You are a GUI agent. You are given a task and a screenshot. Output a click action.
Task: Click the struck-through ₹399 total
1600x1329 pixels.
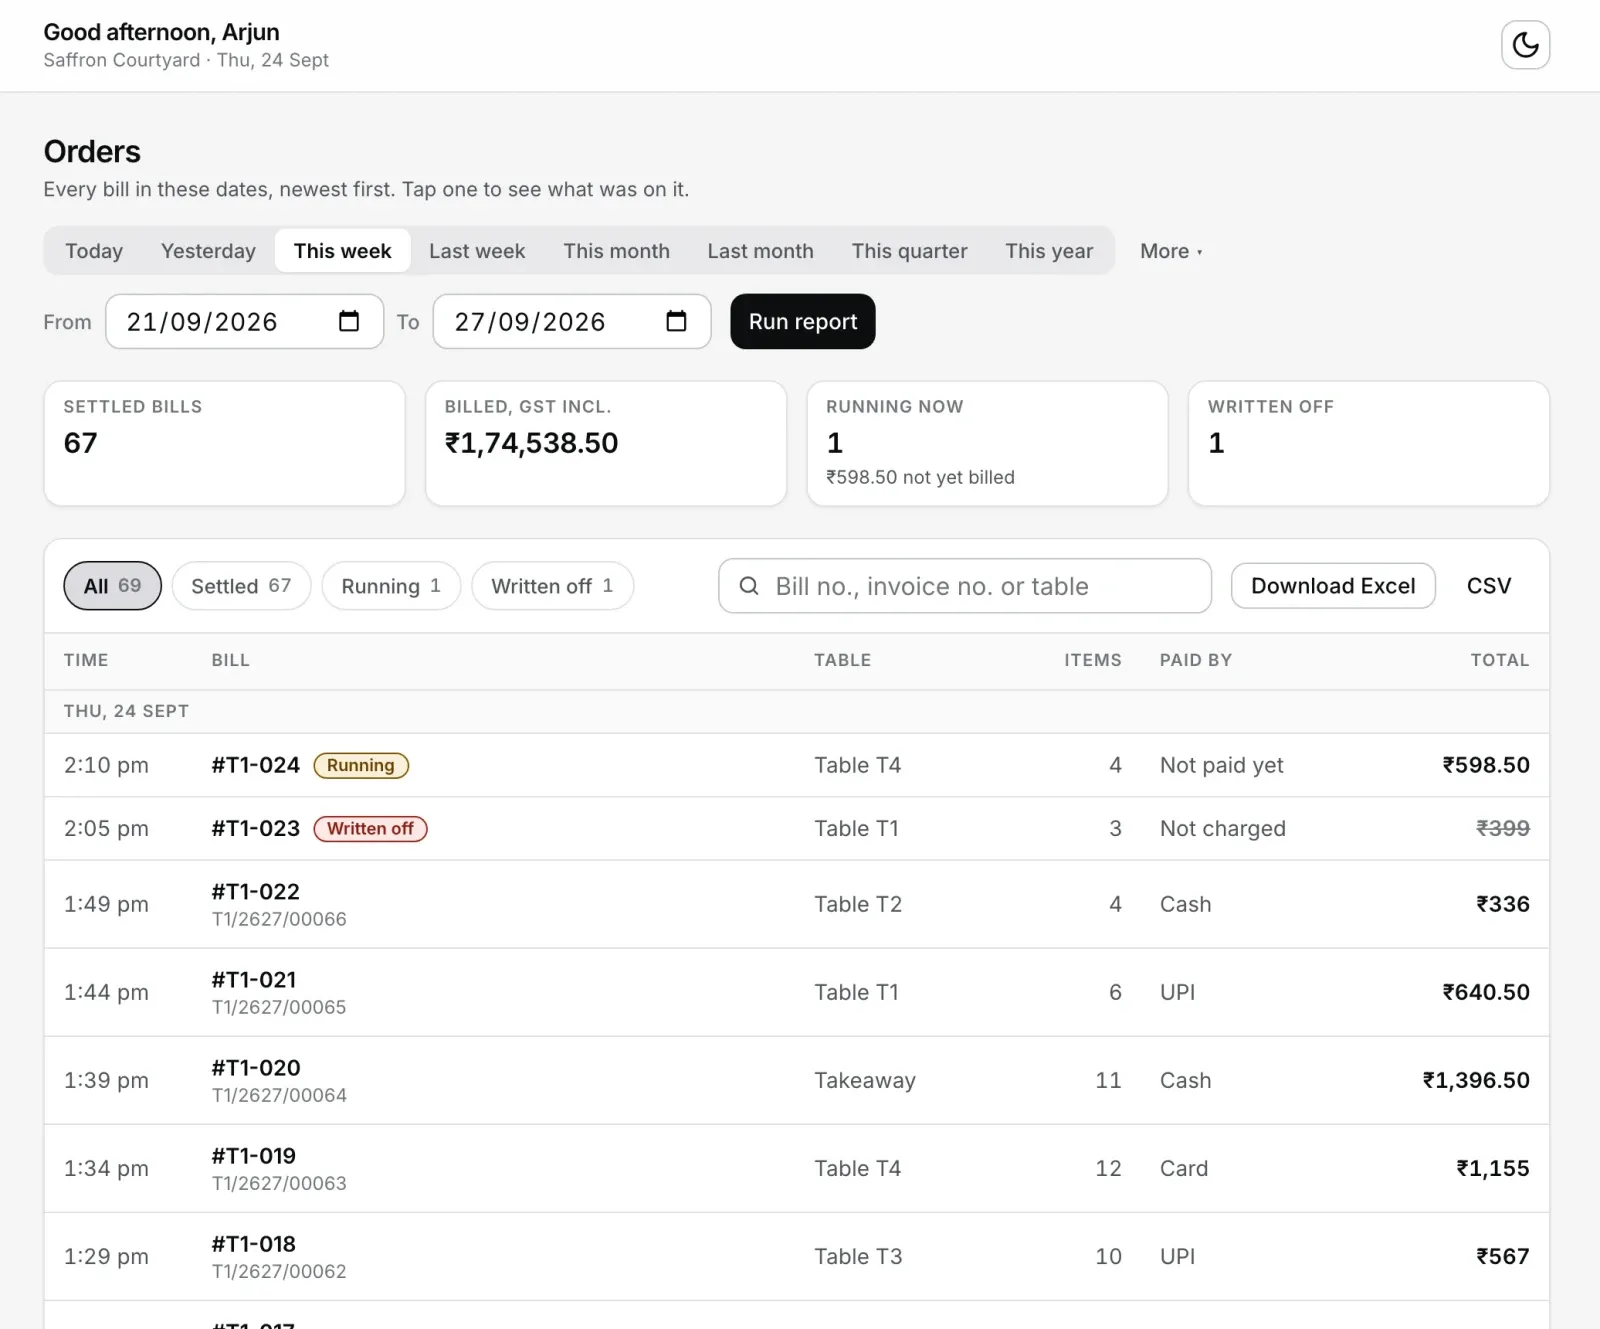click(x=1503, y=828)
